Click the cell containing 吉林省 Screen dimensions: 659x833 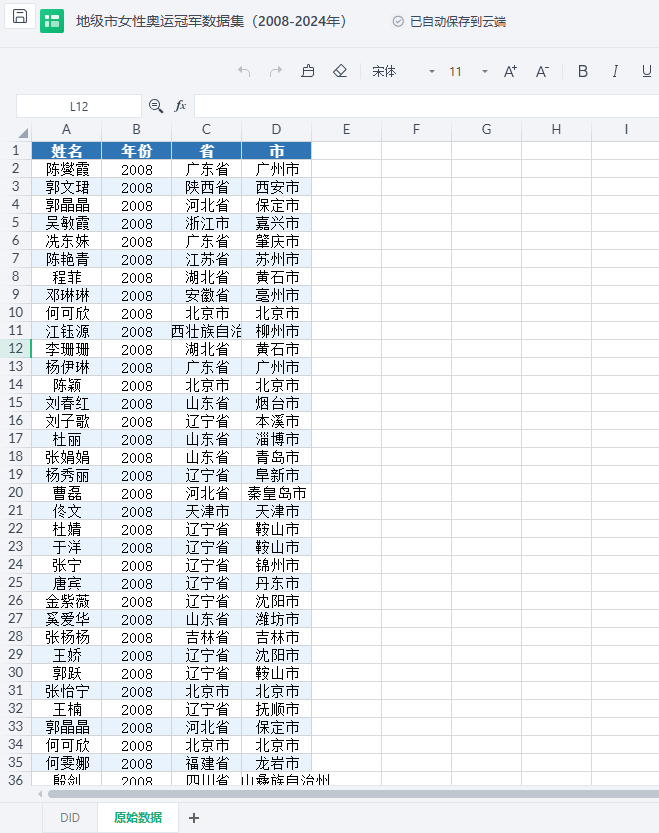click(x=207, y=637)
